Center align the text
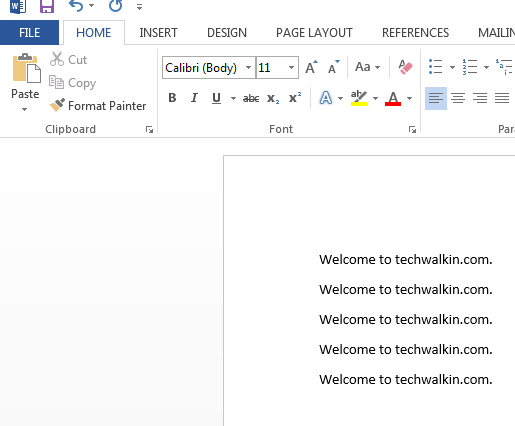 (458, 98)
